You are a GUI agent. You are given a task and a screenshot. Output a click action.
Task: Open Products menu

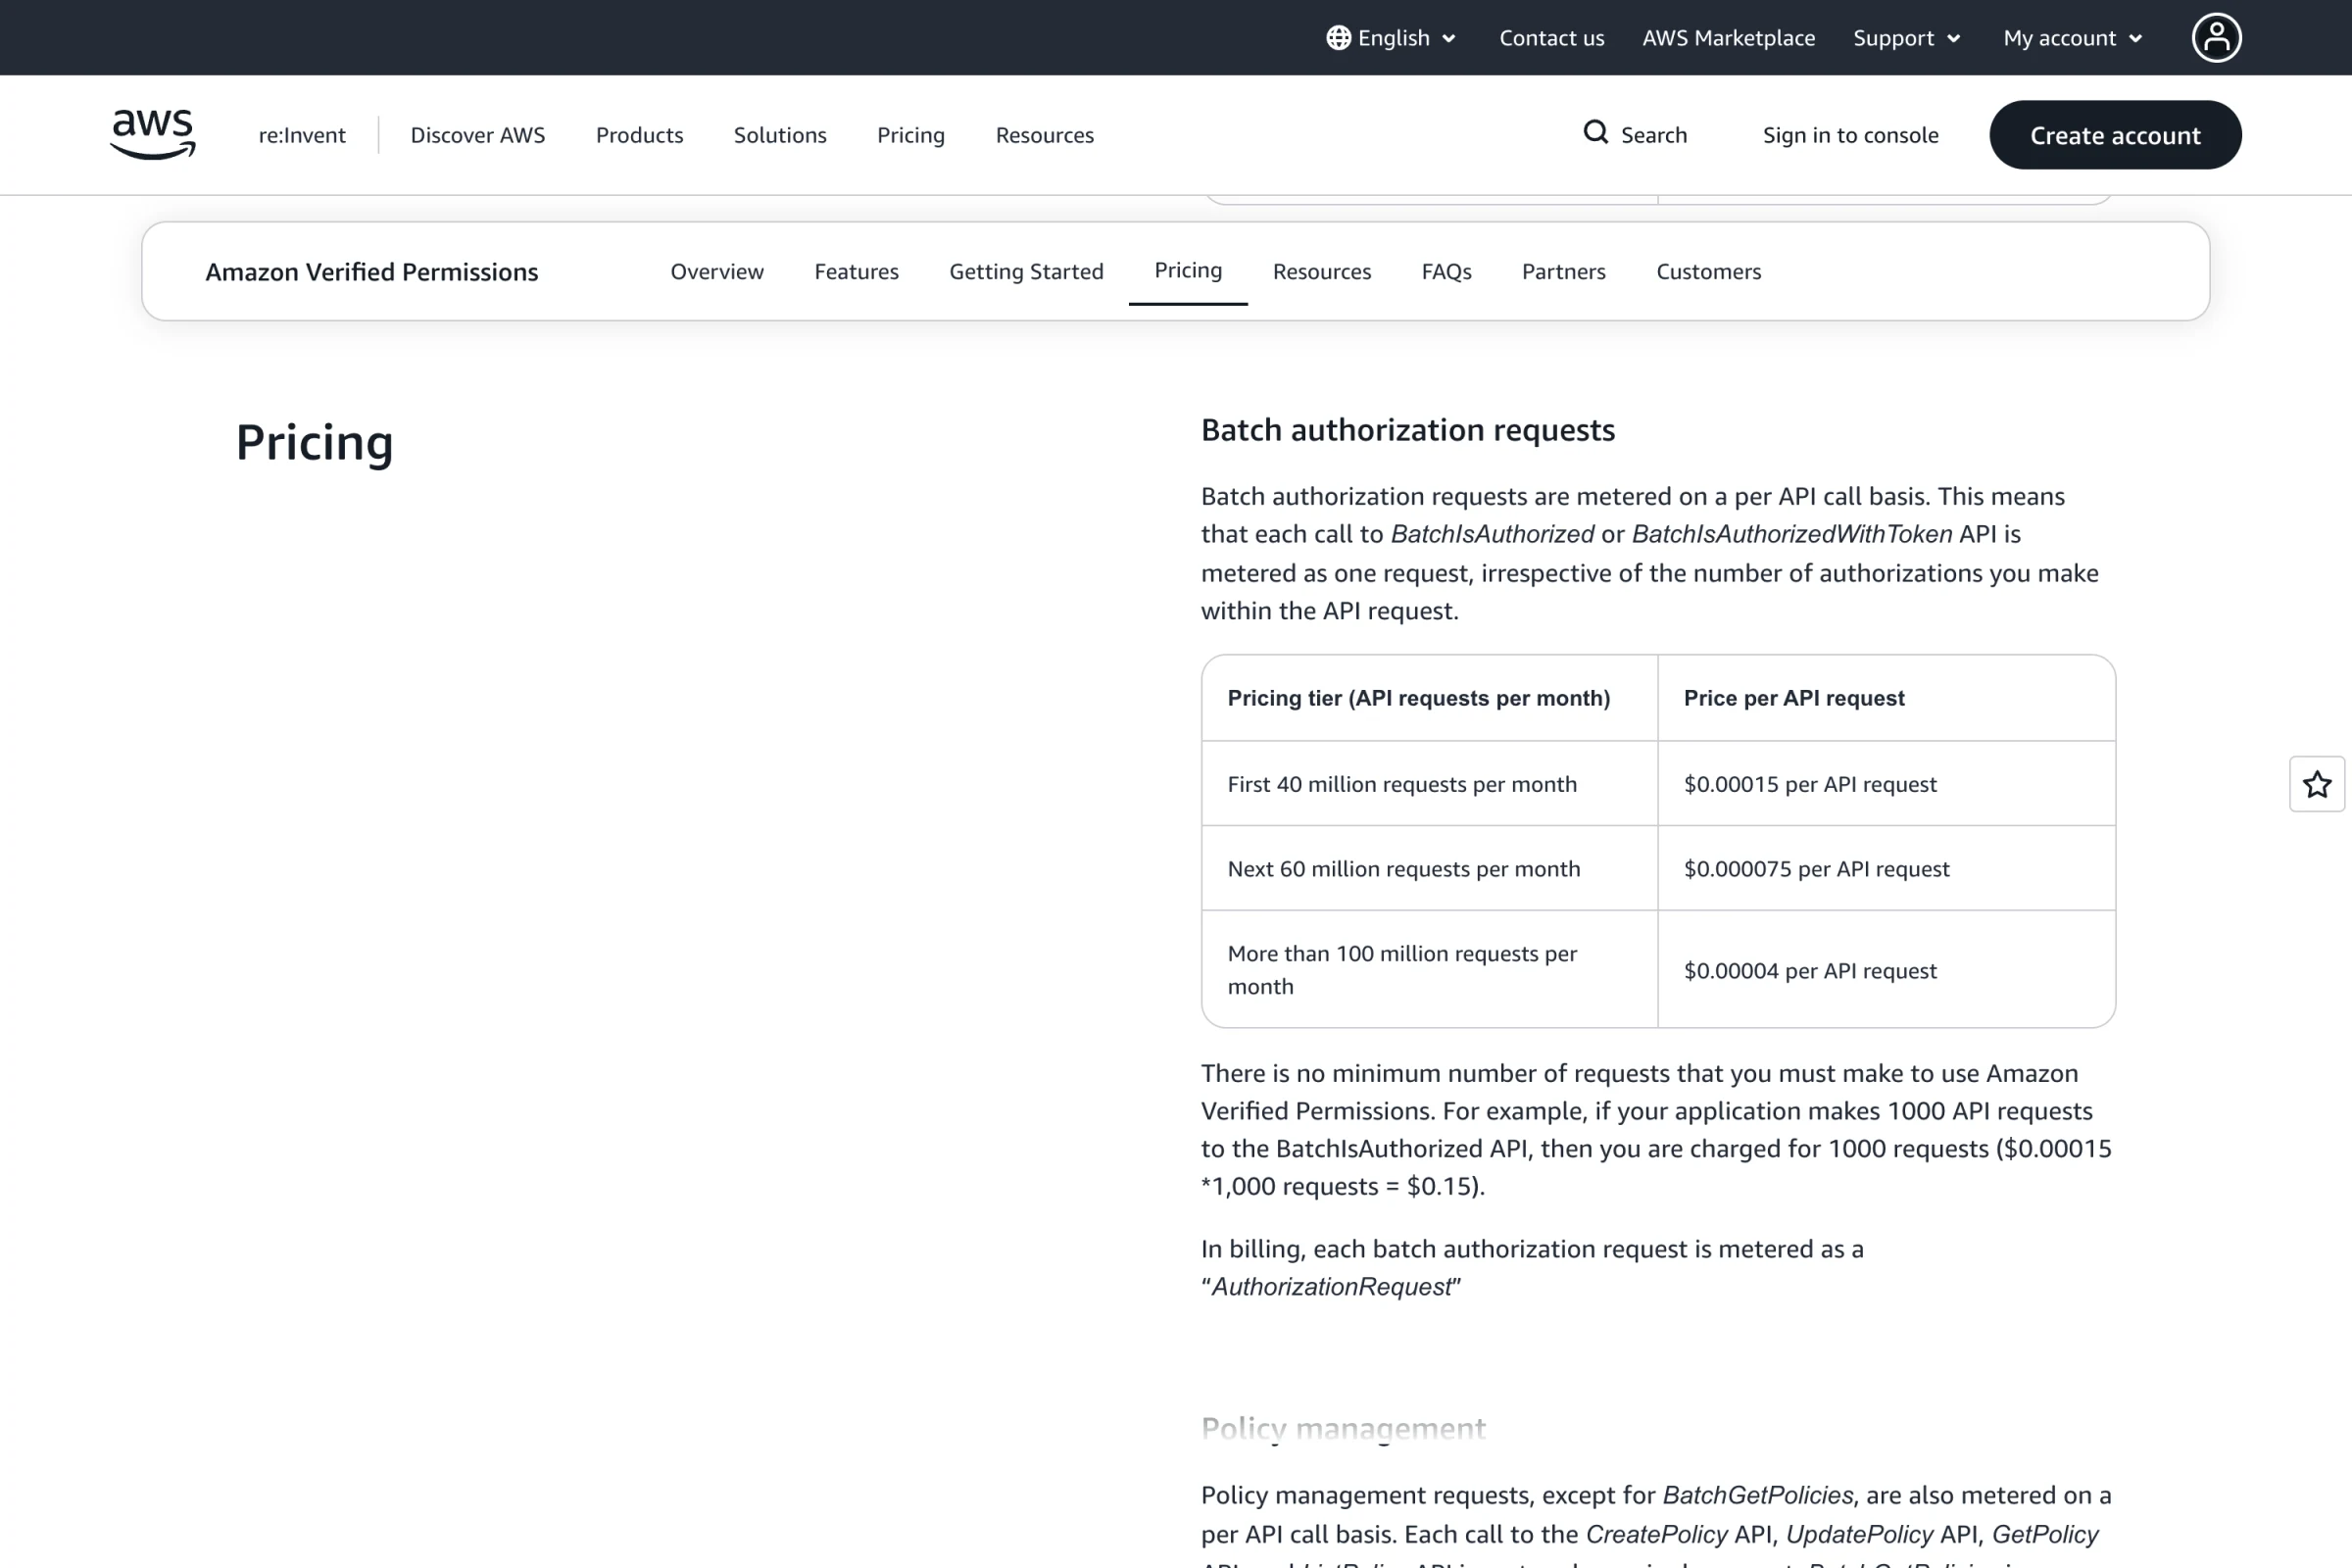pyautogui.click(x=639, y=135)
